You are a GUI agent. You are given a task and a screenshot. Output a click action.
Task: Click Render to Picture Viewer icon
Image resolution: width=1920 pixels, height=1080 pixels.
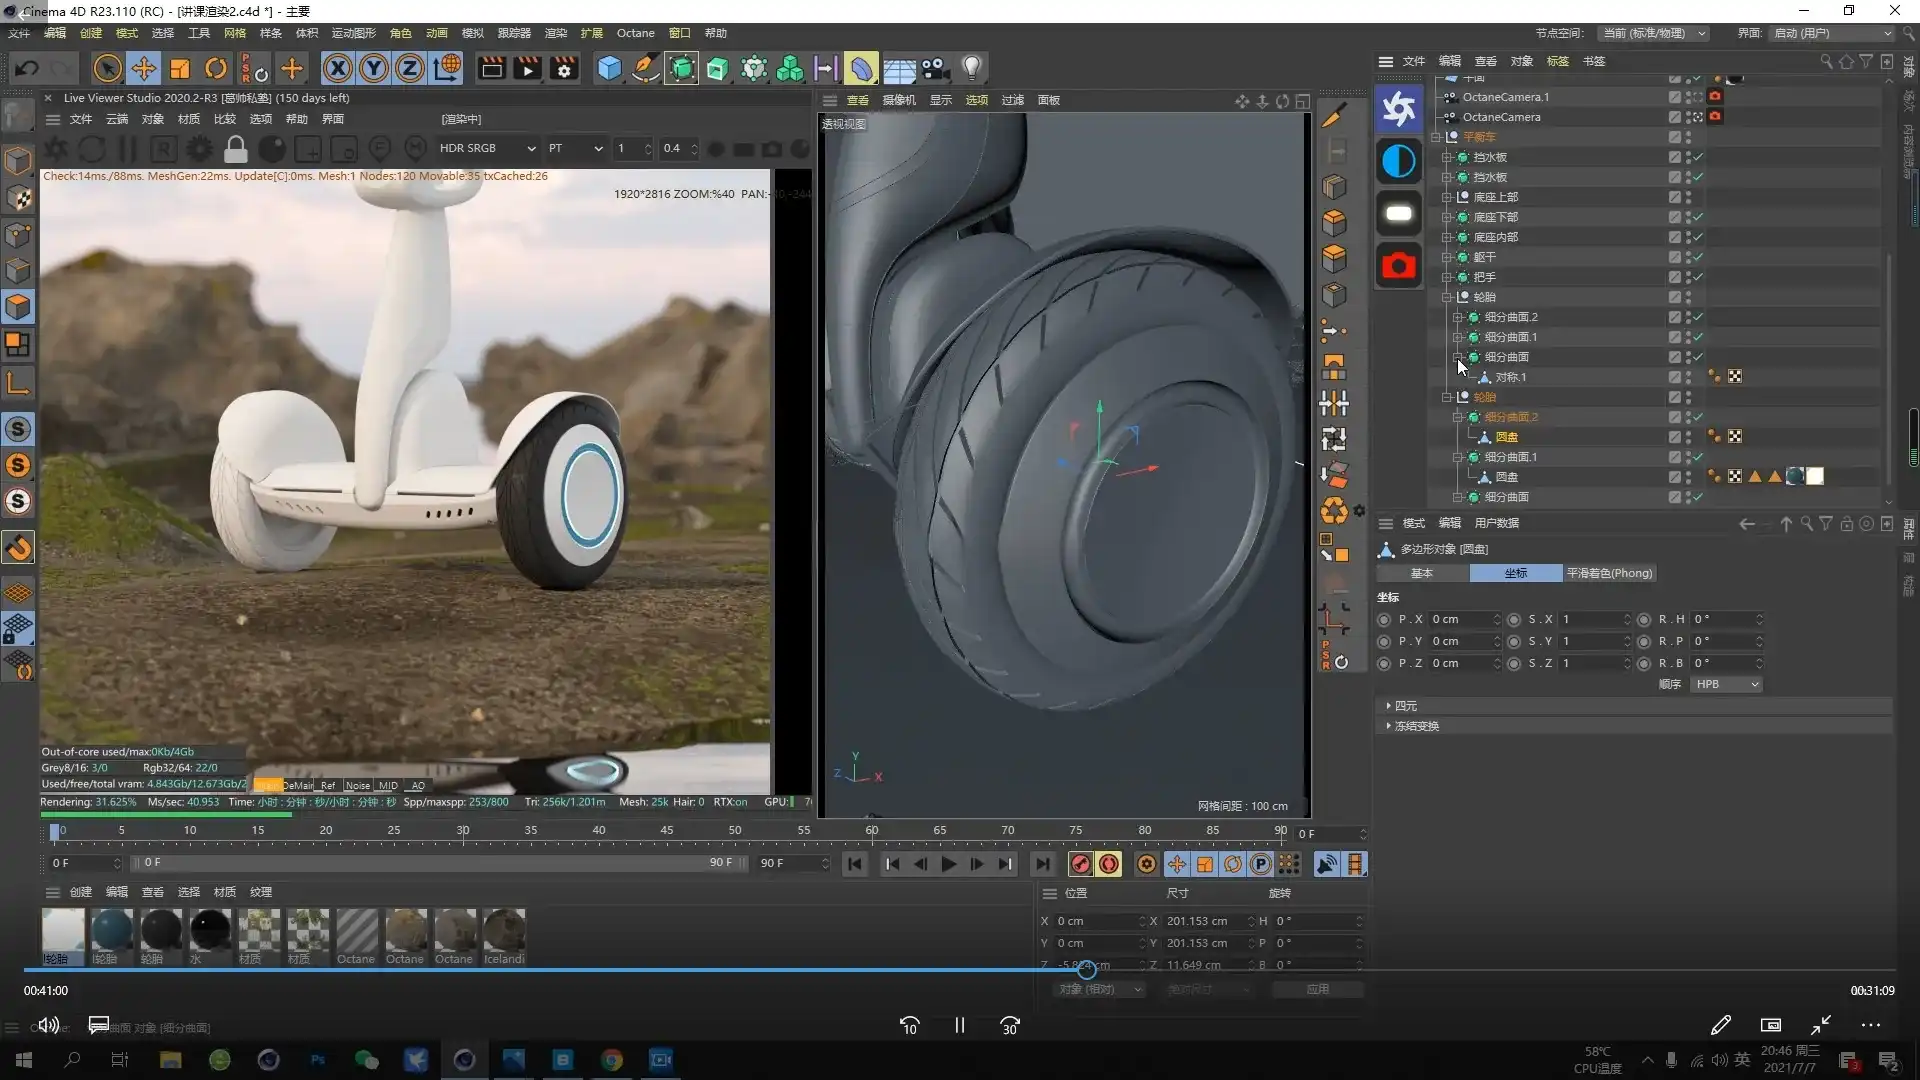(x=527, y=68)
